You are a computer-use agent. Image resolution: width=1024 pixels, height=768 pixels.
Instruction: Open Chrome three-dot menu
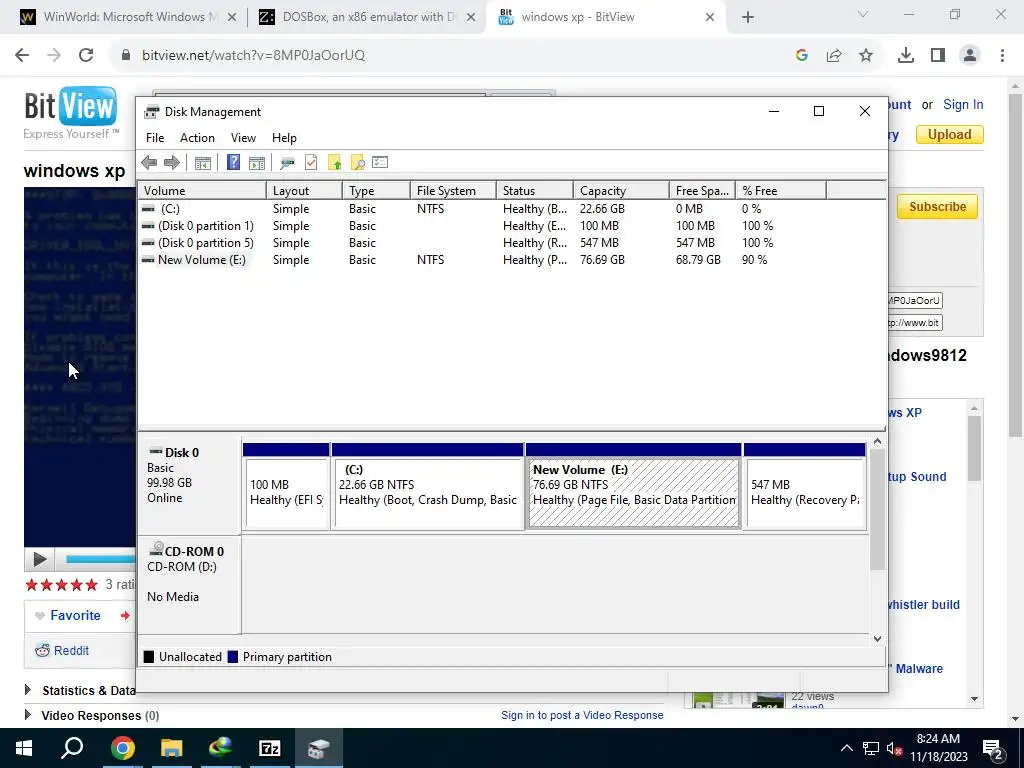pyautogui.click(x=1002, y=56)
